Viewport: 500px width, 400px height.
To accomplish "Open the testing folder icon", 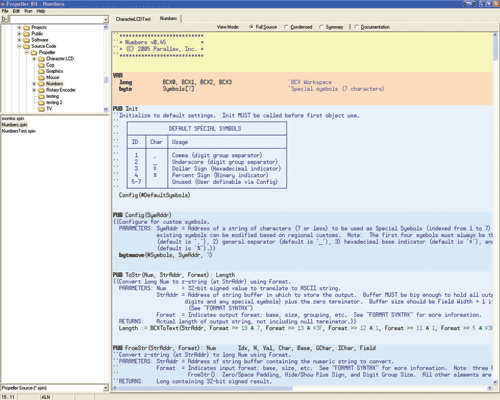I will (41, 96).
